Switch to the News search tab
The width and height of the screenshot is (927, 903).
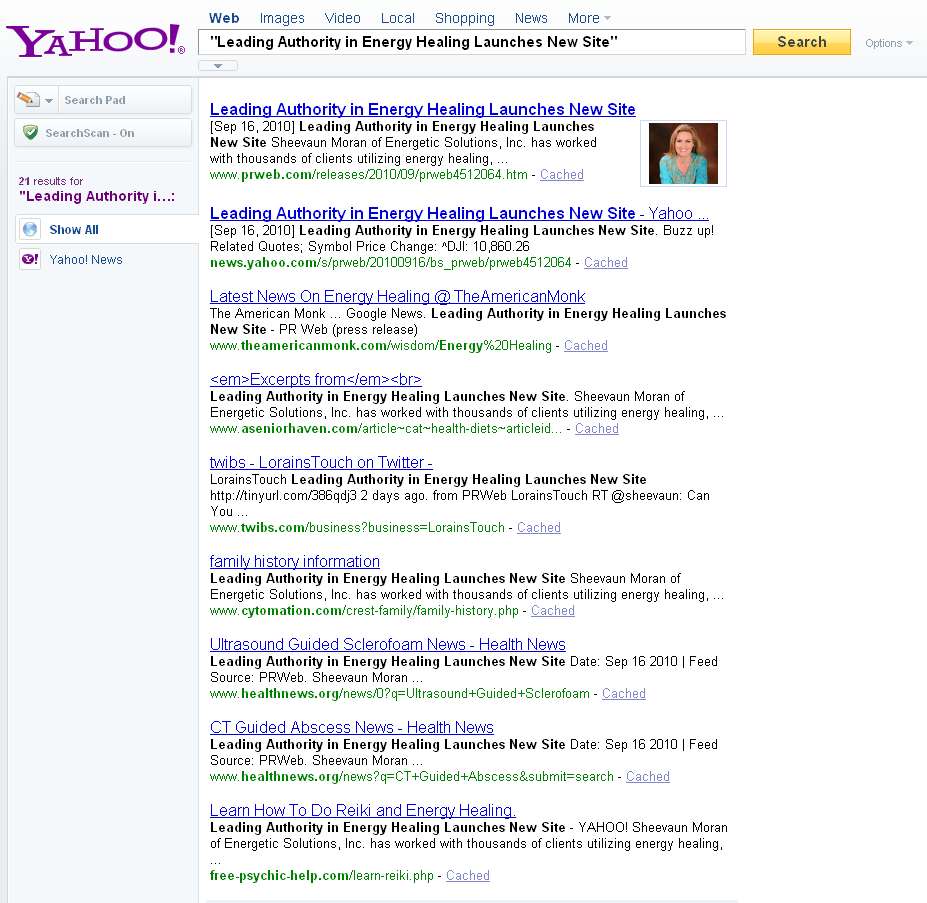pos(531,18)
